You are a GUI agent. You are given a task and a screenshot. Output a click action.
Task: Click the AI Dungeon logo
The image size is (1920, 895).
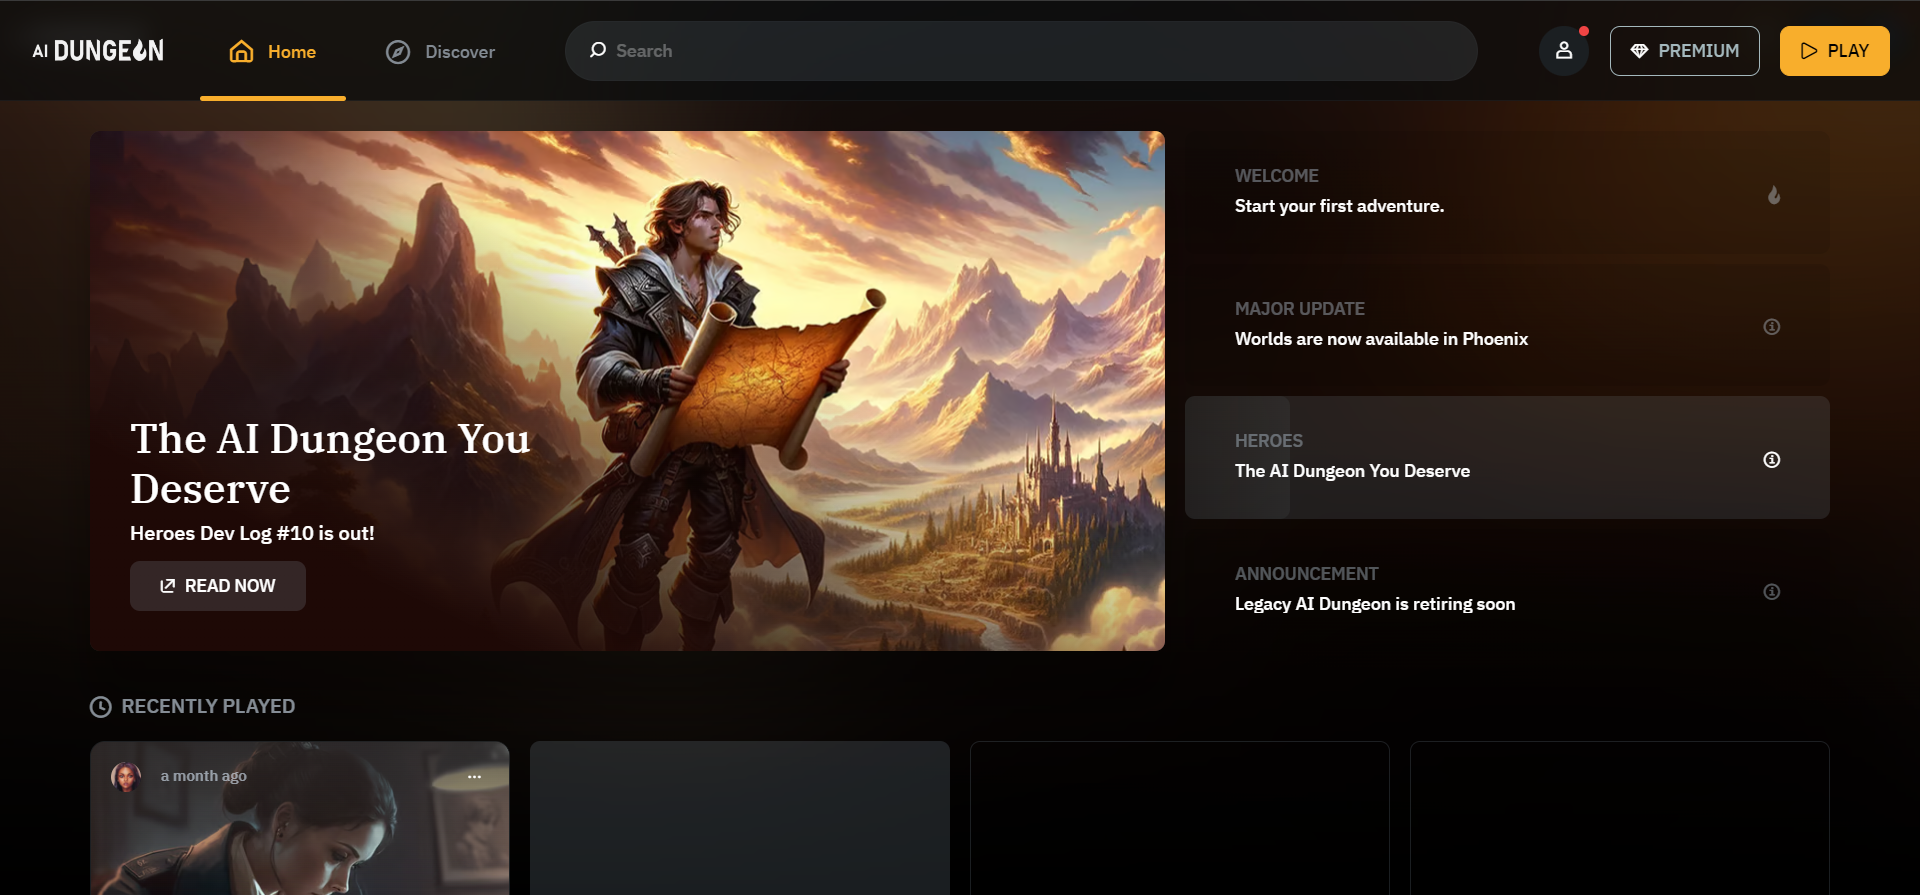(x=98, y=51)
